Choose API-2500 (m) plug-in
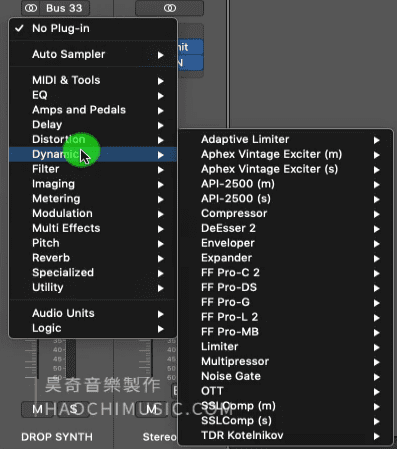This screenshot has width=397, height=449. (x=286, y=184)
